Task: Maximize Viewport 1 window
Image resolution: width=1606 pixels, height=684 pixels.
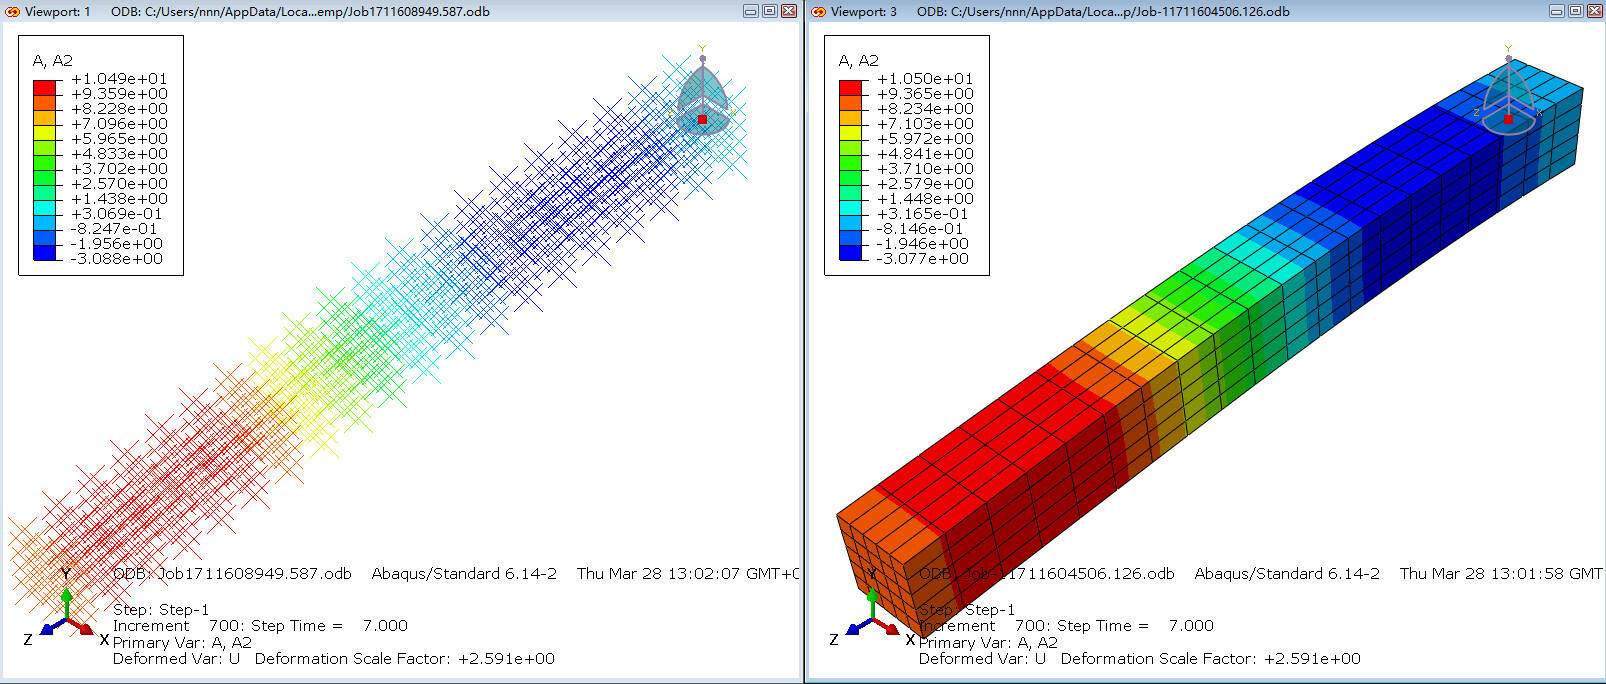Action: pyautogui.click(x=770, y=11)
